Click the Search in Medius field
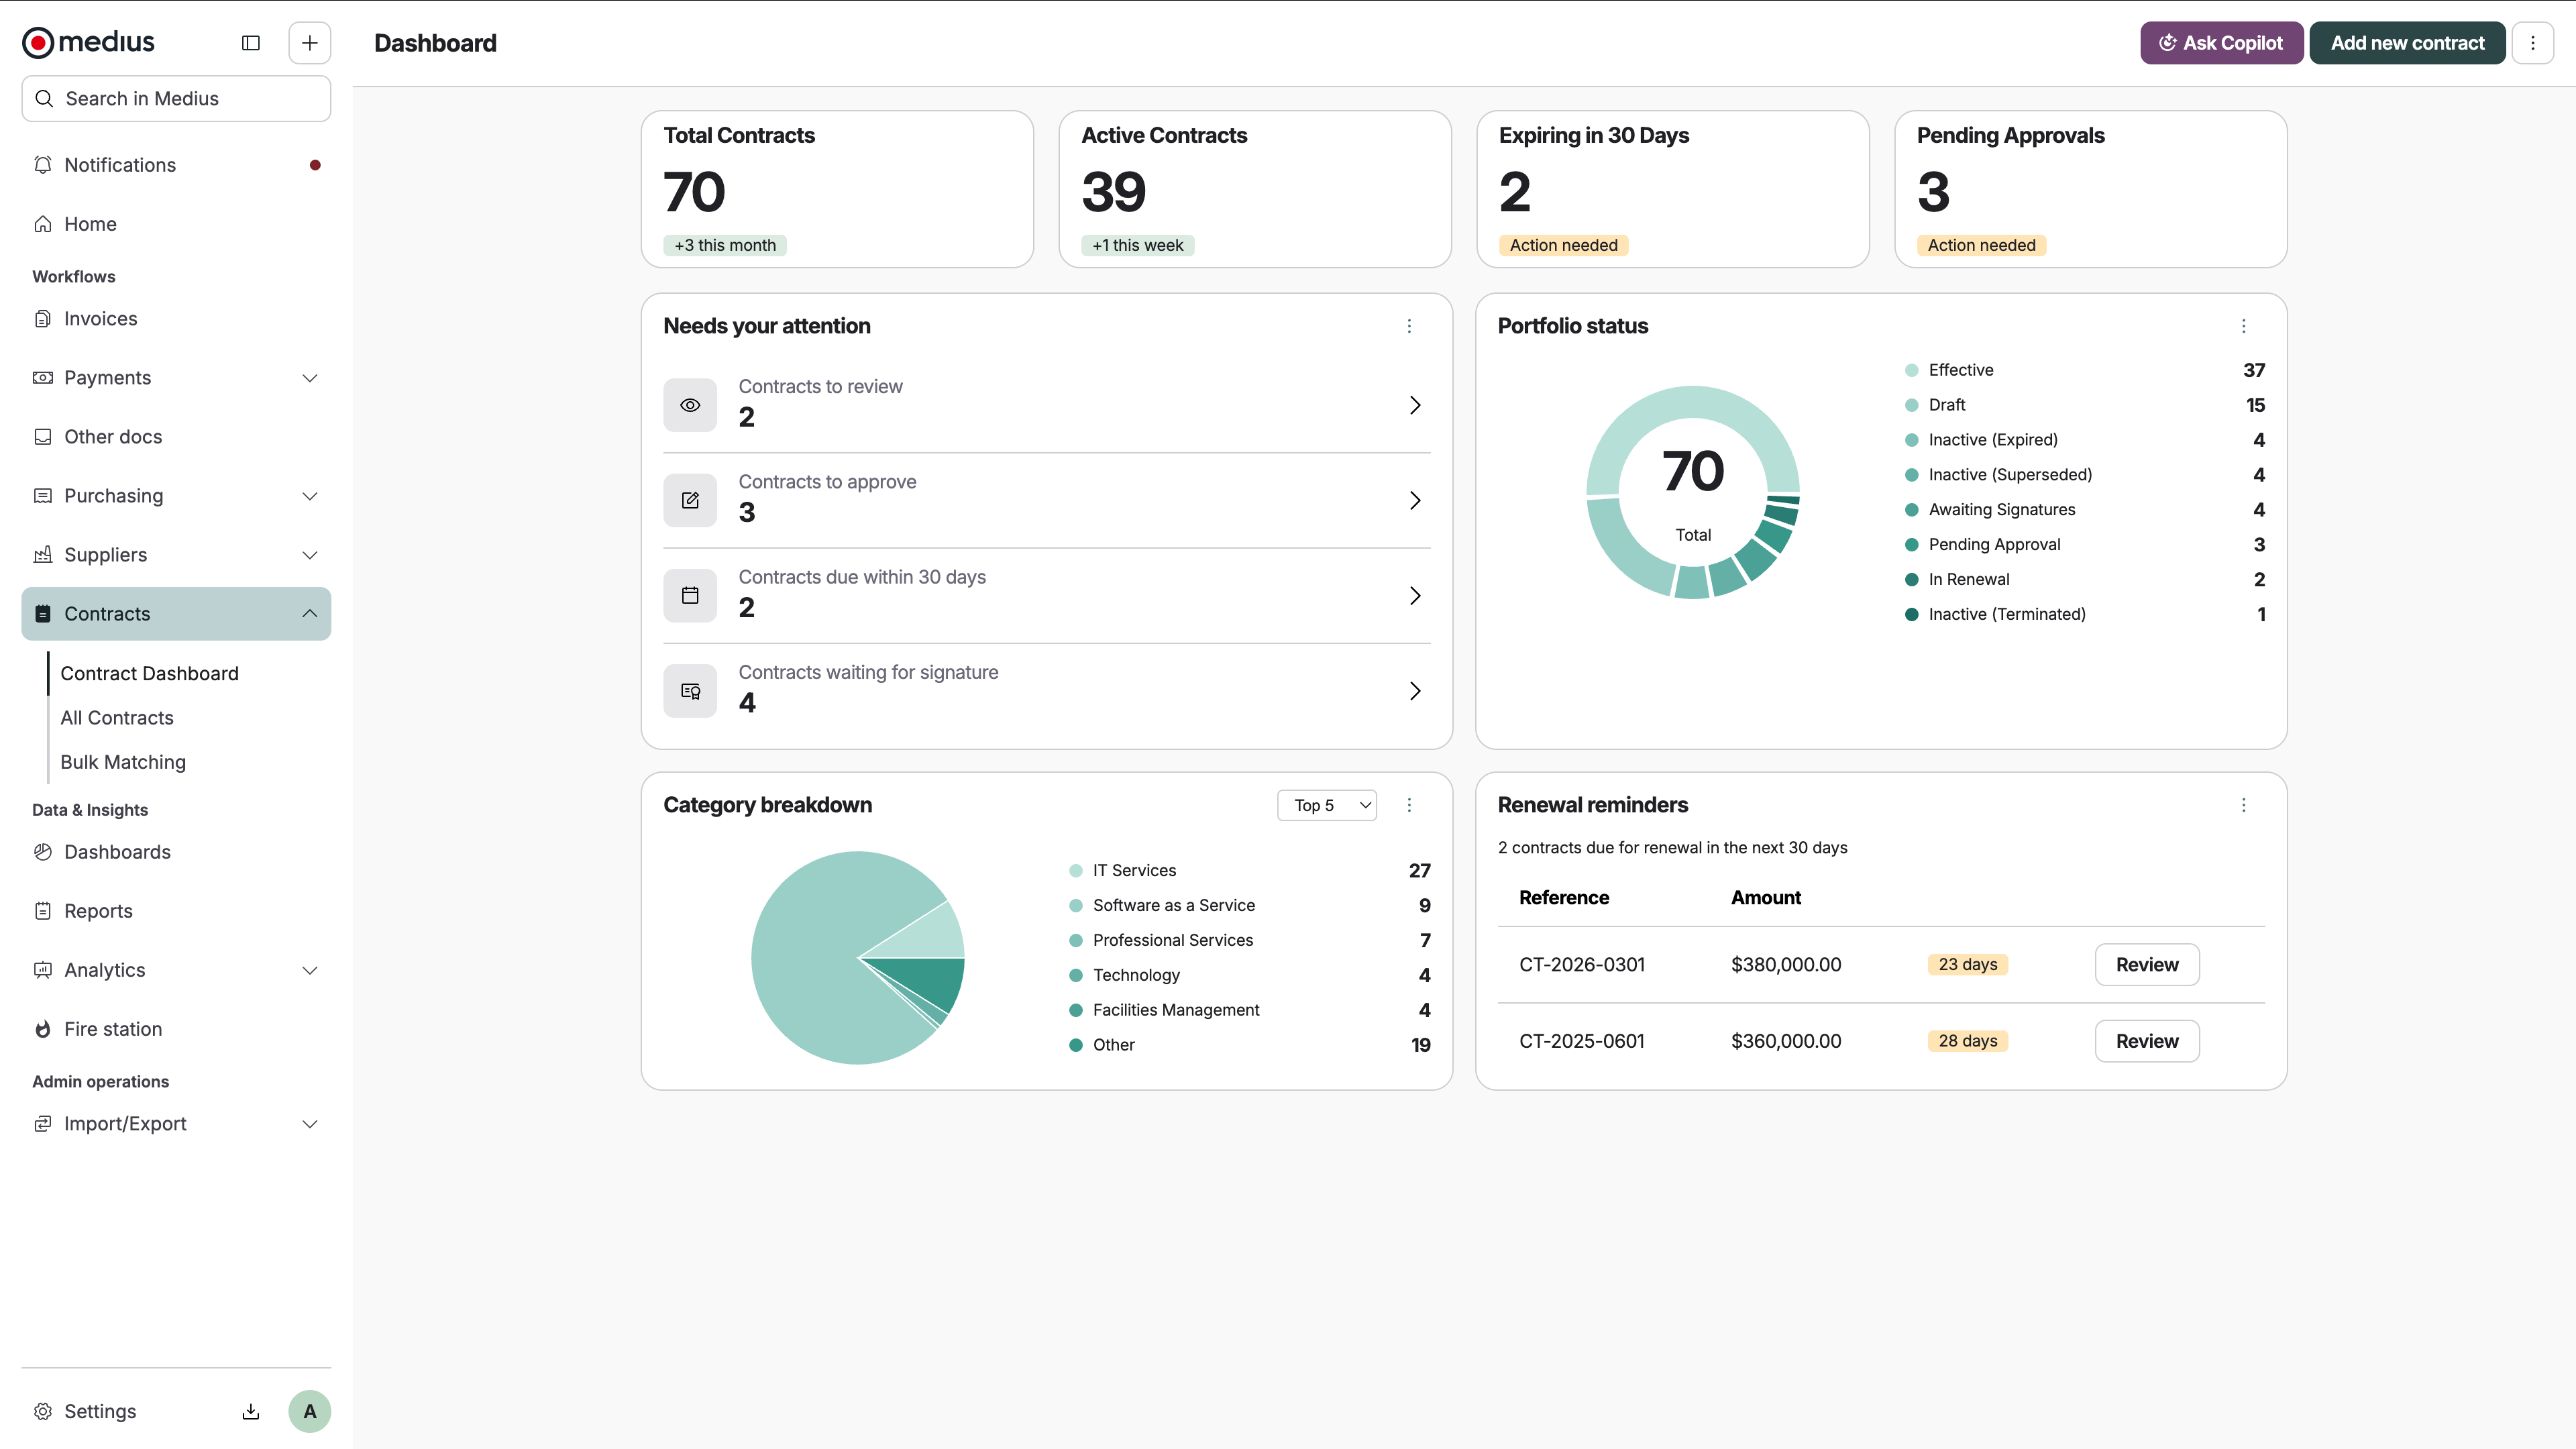The height and width of the screenshot is (1449, 2576). pyautogui.click(x=176, y=99)
